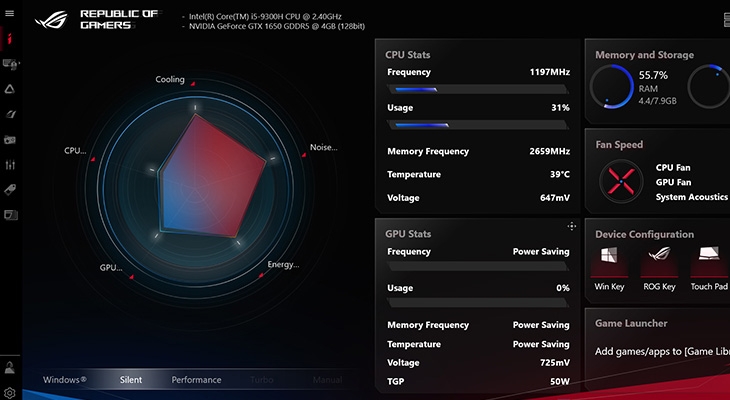Select the Windows operating mode
This screenshot has height=400, width=730.
[65, 380]
